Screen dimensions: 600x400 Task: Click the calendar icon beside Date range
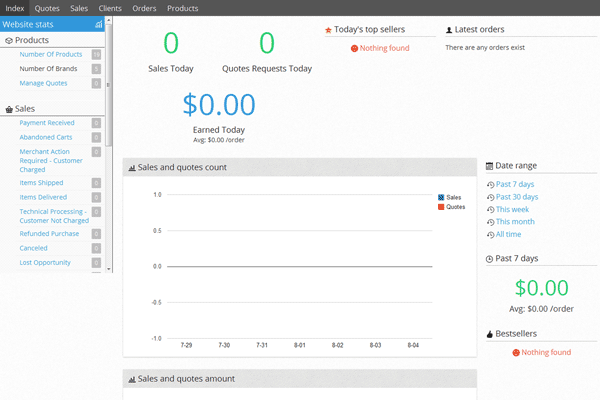[x=489, y=166]
